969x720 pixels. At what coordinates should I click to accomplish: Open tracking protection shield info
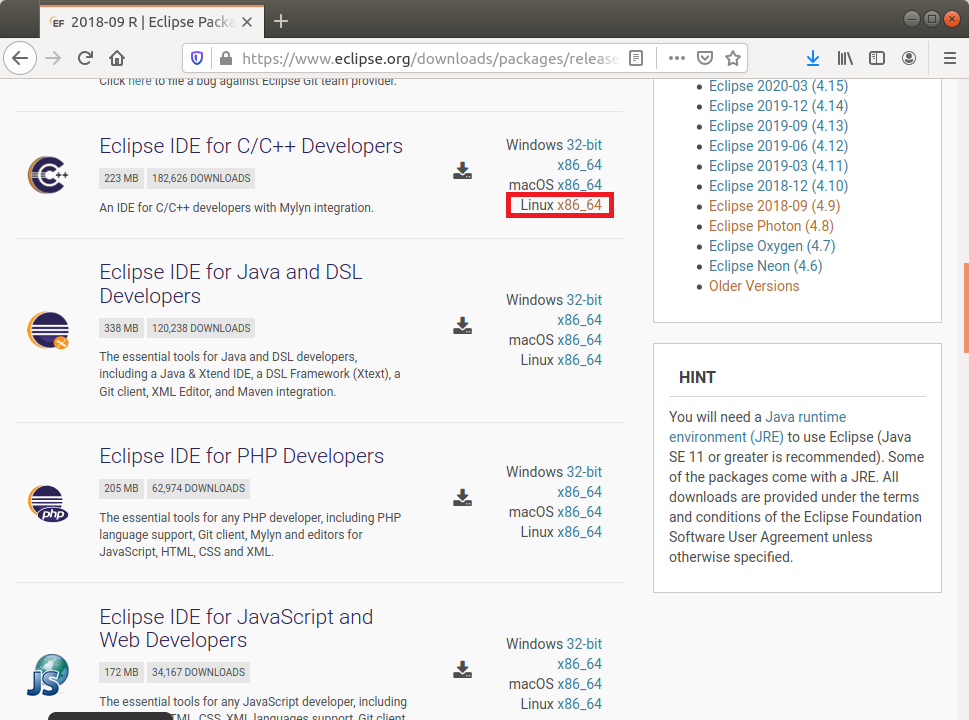(197, 58)
